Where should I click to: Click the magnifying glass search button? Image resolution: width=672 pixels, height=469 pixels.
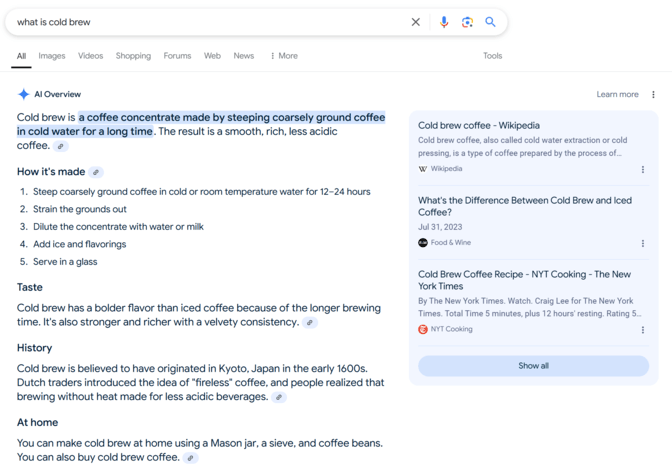[490, 22]
